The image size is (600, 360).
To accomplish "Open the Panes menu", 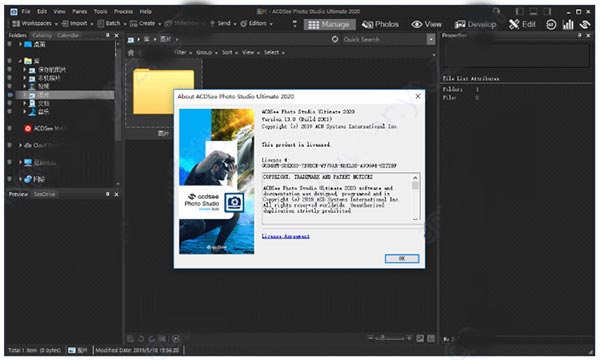I will (80, 11).
